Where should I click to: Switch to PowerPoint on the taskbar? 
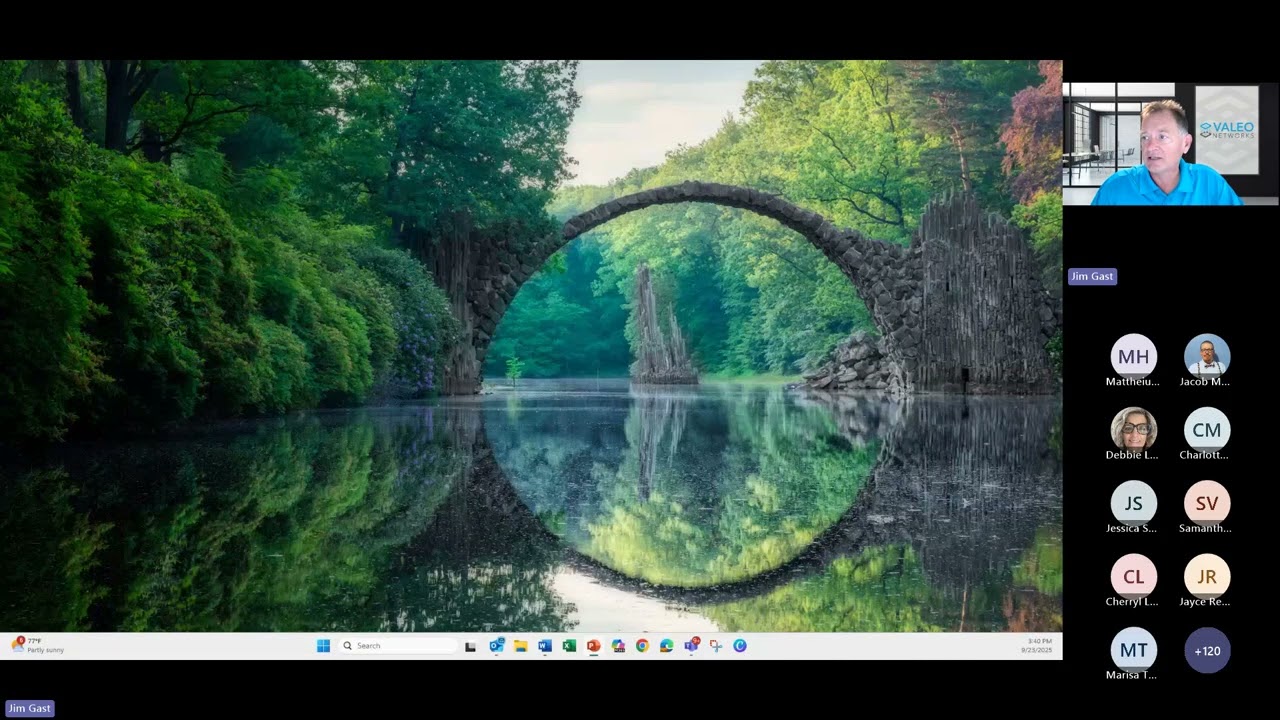point(593,646)
